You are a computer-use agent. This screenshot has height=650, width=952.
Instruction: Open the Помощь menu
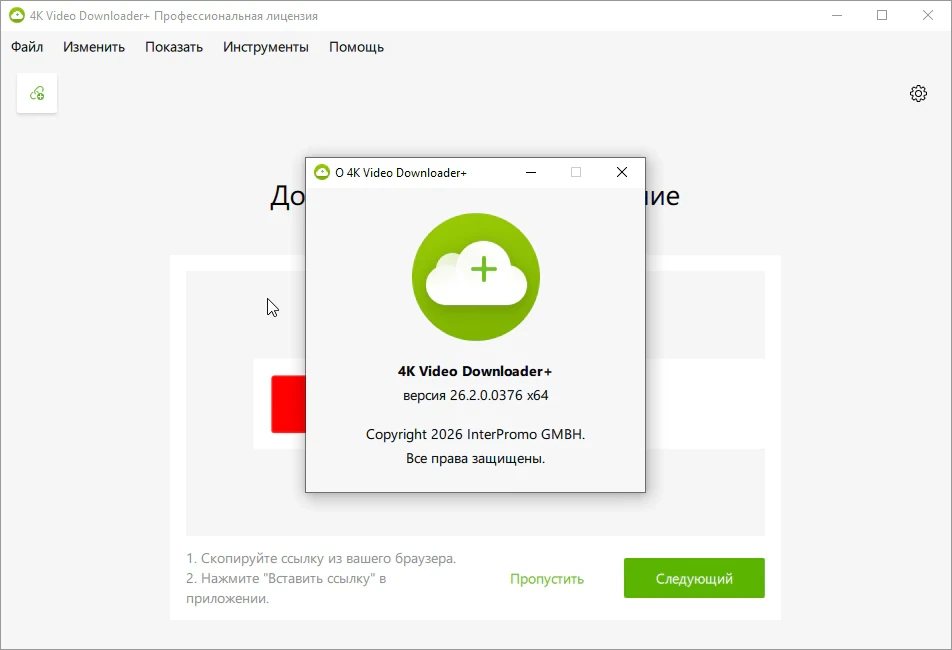tap(356, 47)
